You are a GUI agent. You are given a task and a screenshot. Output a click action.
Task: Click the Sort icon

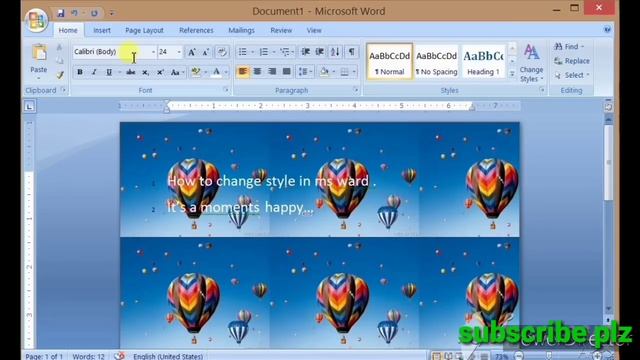(x=335, y=52)
